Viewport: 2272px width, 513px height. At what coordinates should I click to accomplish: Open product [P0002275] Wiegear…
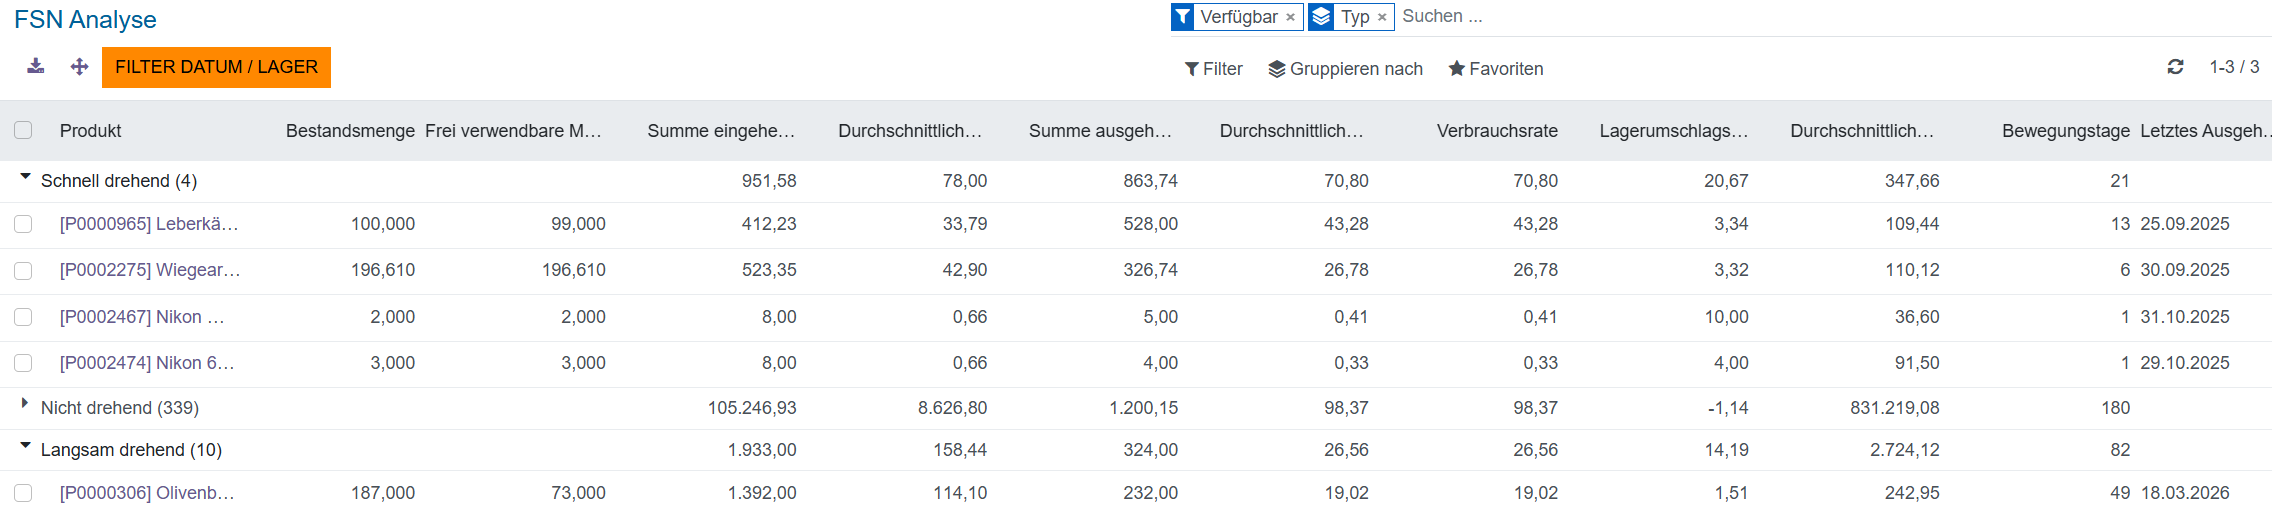[150, 270]
